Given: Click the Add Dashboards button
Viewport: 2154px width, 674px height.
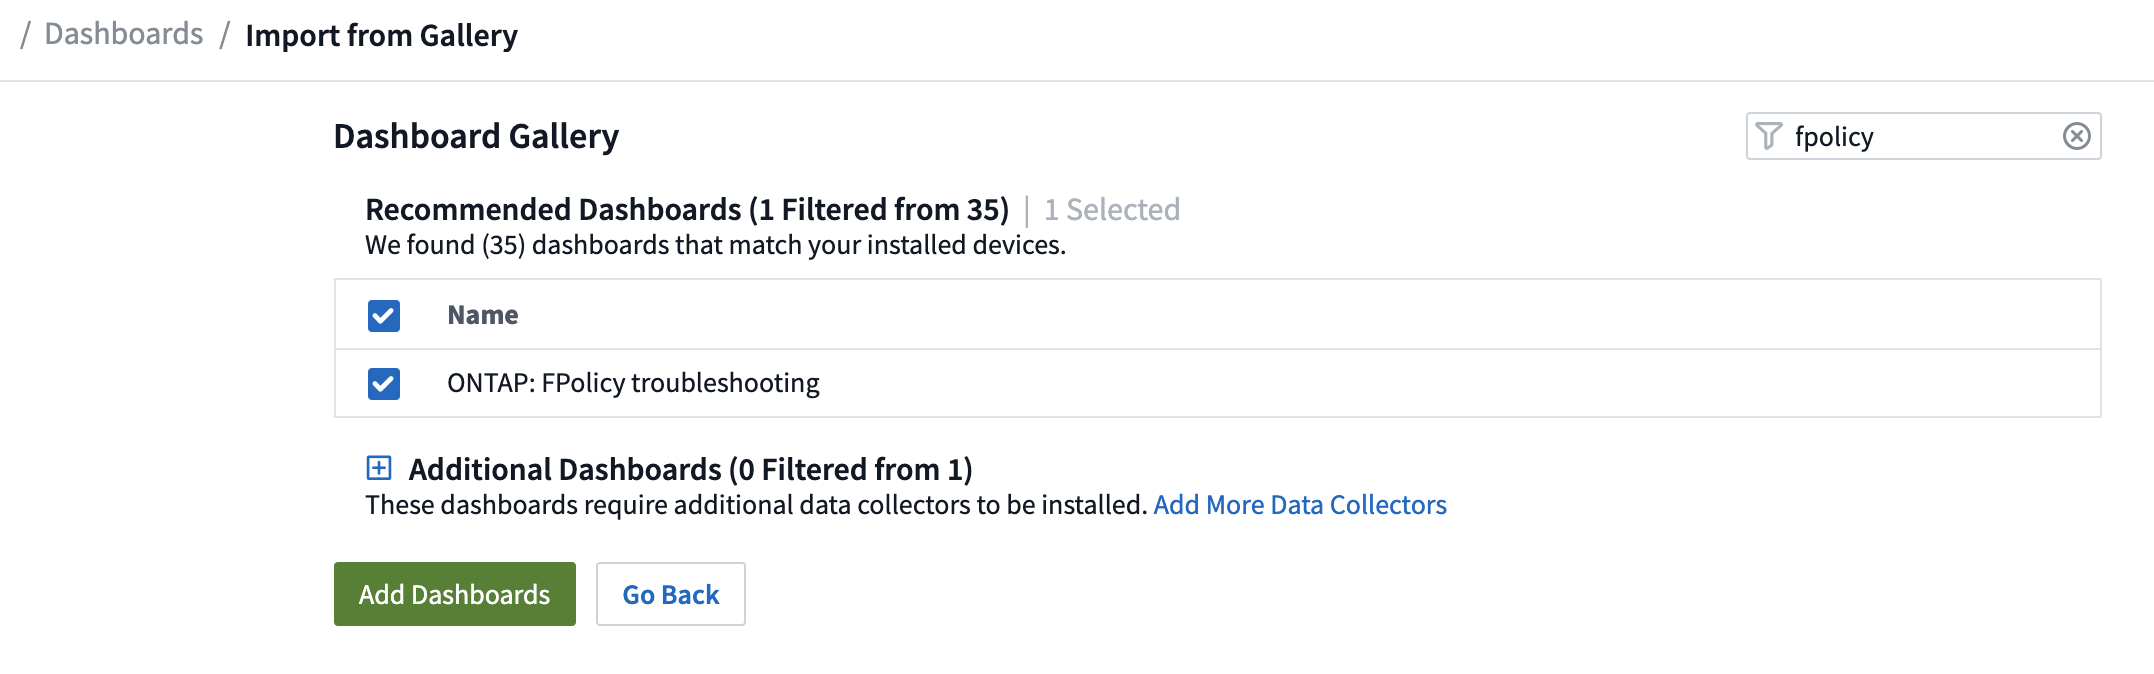Looking at the screenshot, I should coord(455,594).
